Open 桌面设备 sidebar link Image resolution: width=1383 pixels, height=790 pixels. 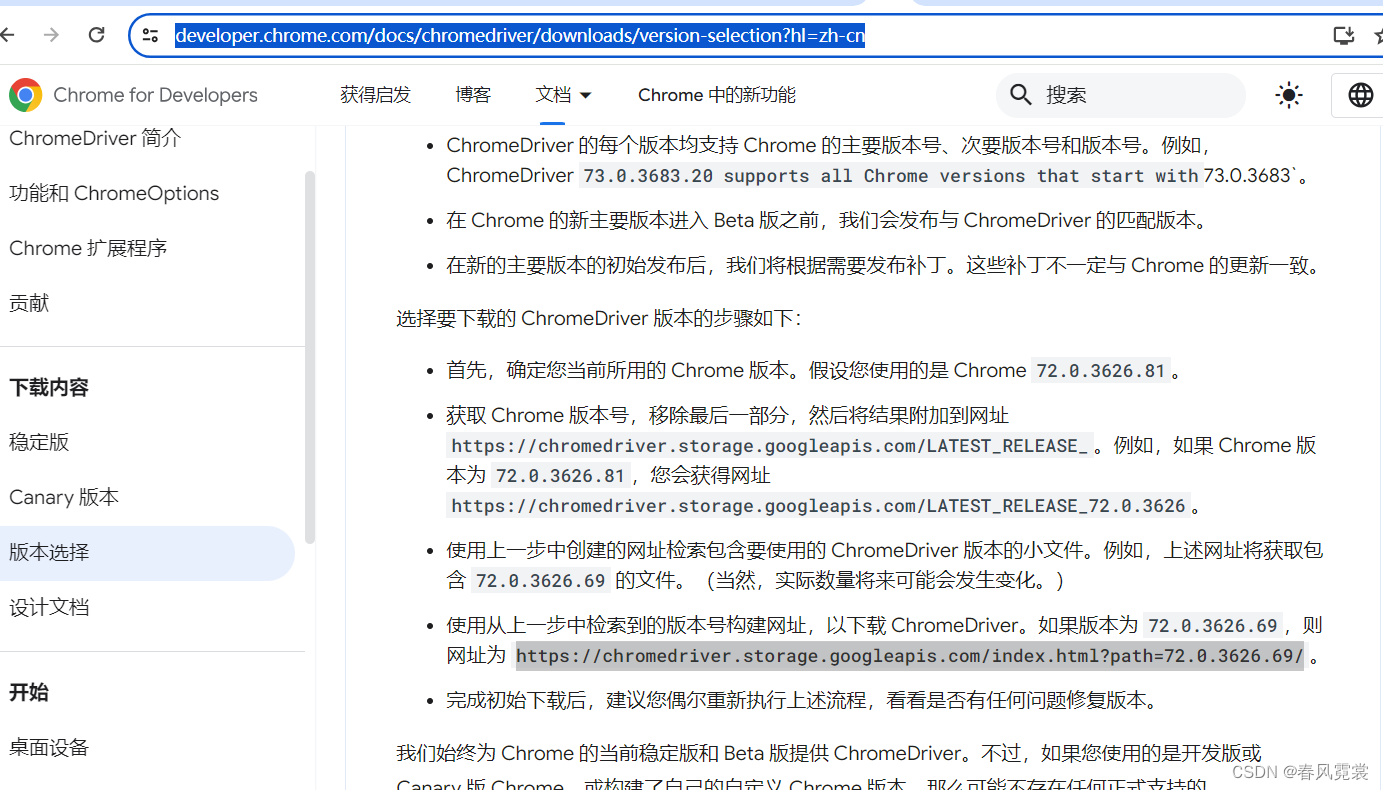coord(49,747)
